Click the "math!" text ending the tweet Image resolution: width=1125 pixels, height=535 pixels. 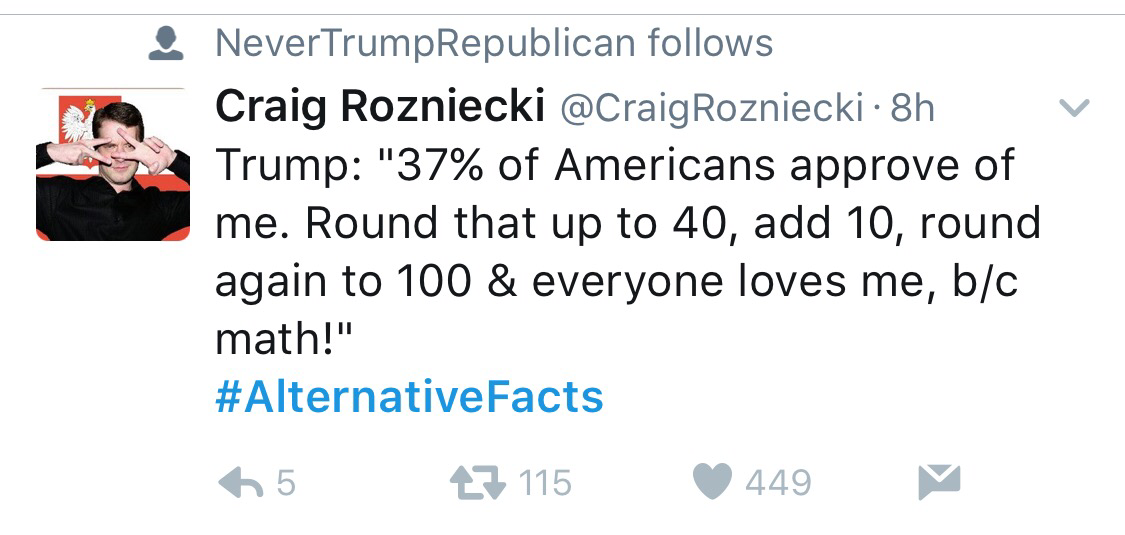286,339
